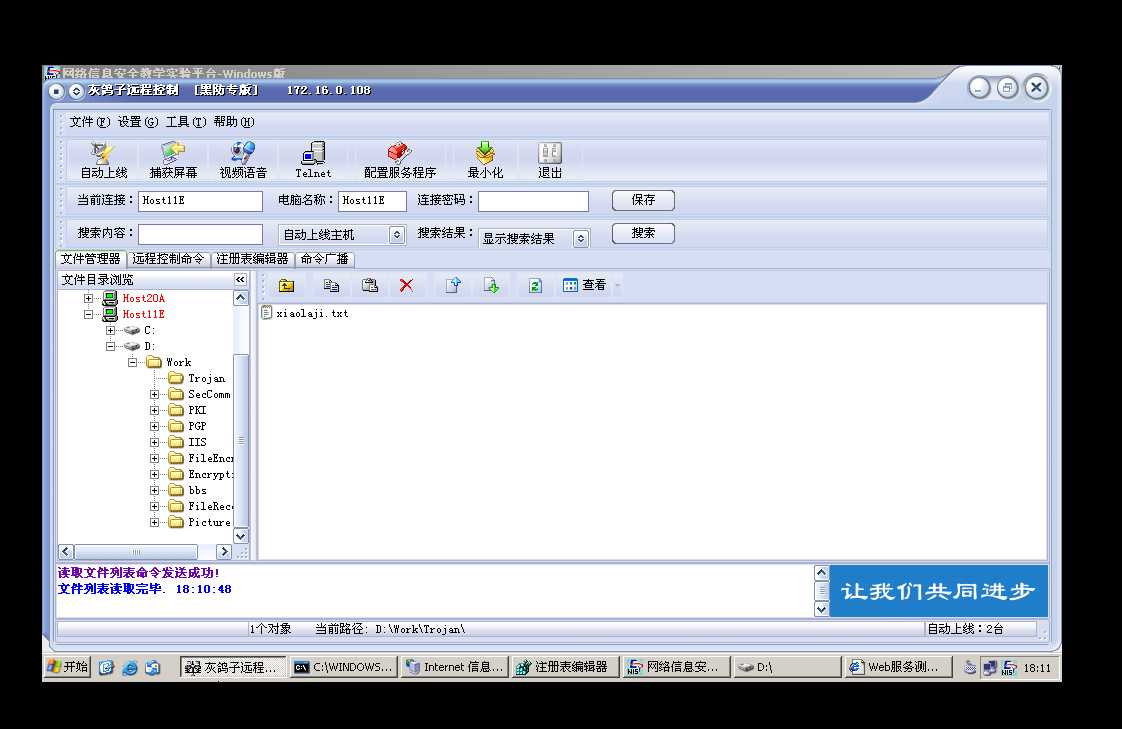Open the 自动上线主机 dropdown
Screen dimensions: 1122x729
pos(396,235)
